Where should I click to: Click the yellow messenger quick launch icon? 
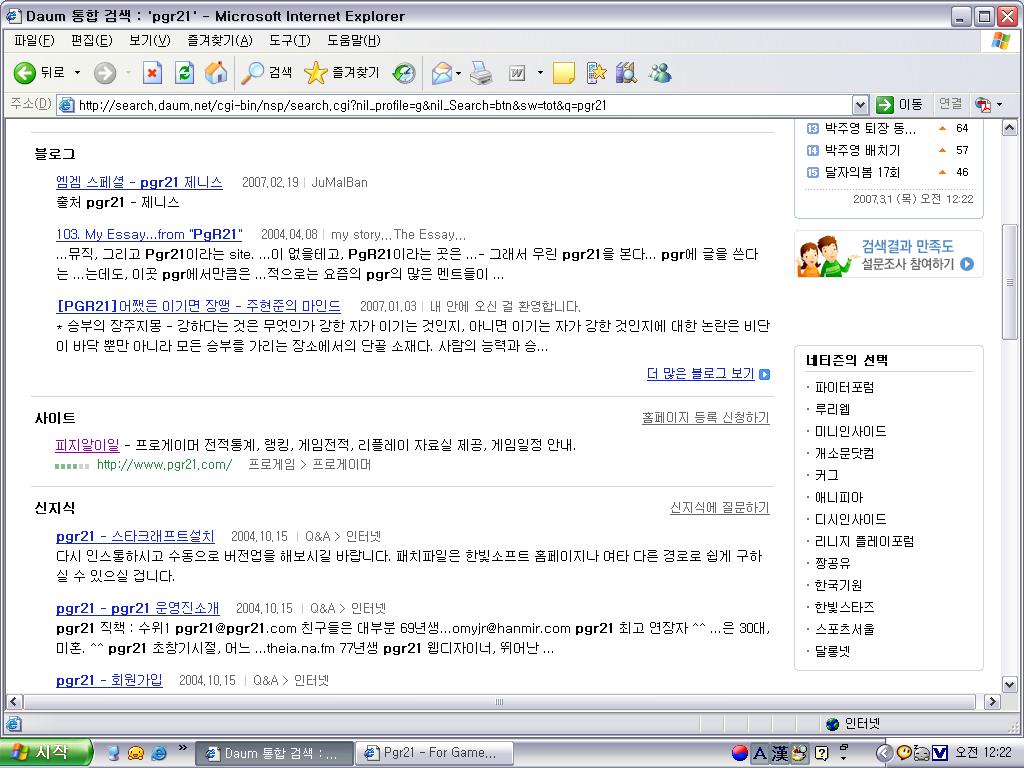[x=136, y=753]
